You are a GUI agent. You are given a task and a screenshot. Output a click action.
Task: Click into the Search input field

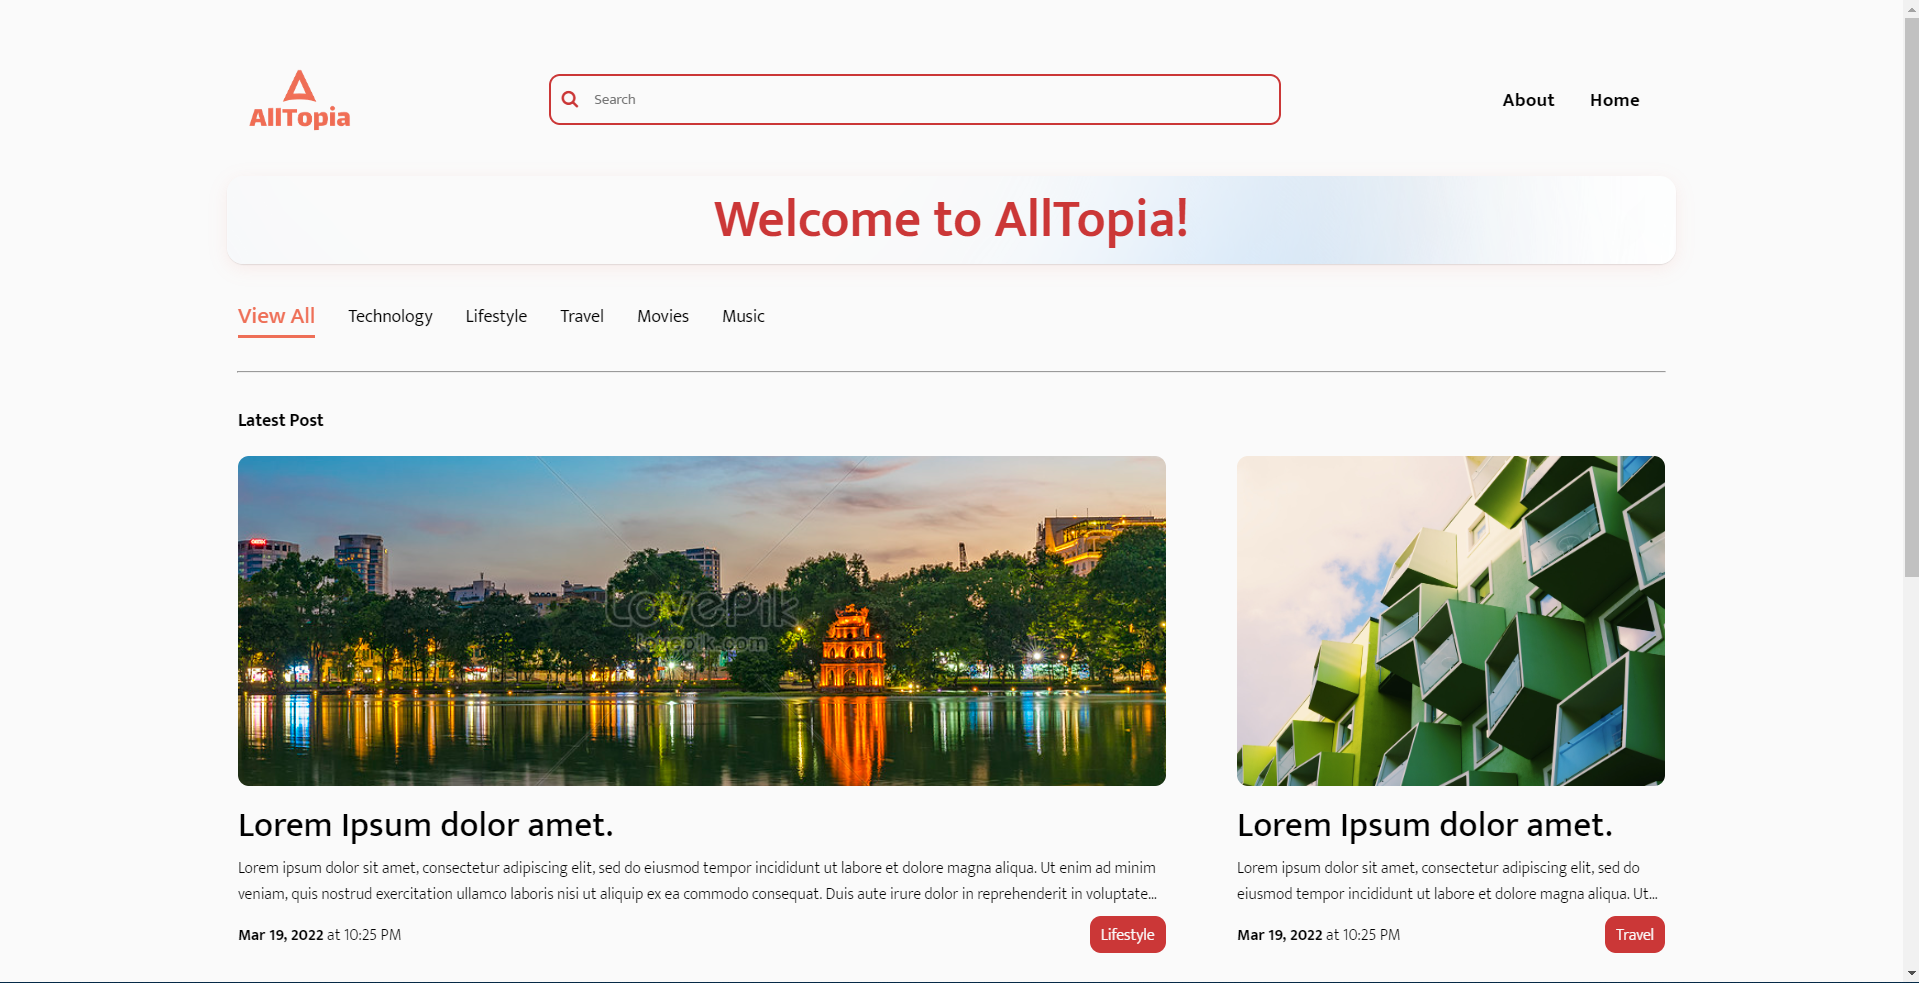click(x=914, y=99)
